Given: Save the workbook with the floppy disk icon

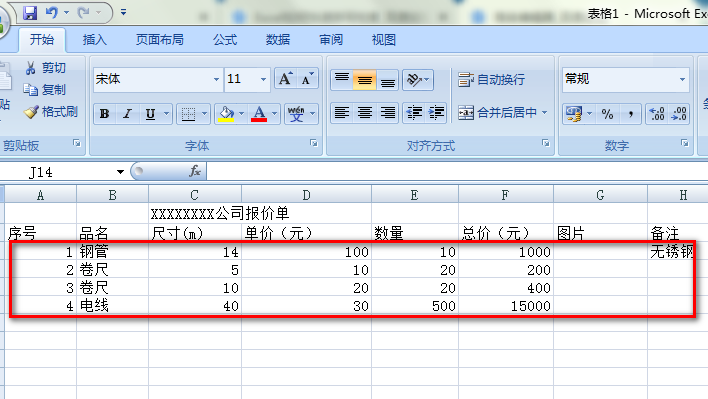Looking at the screenshot, I should pos(30,13).
